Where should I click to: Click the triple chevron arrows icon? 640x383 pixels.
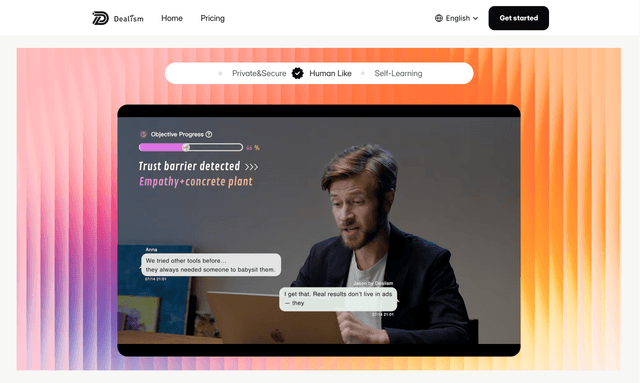tap(251, 167)
